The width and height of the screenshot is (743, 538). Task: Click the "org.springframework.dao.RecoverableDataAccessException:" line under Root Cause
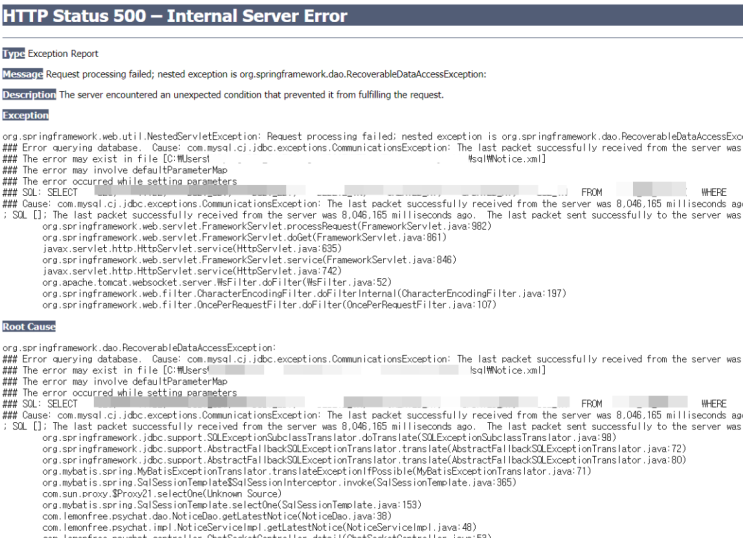(139, 348)
